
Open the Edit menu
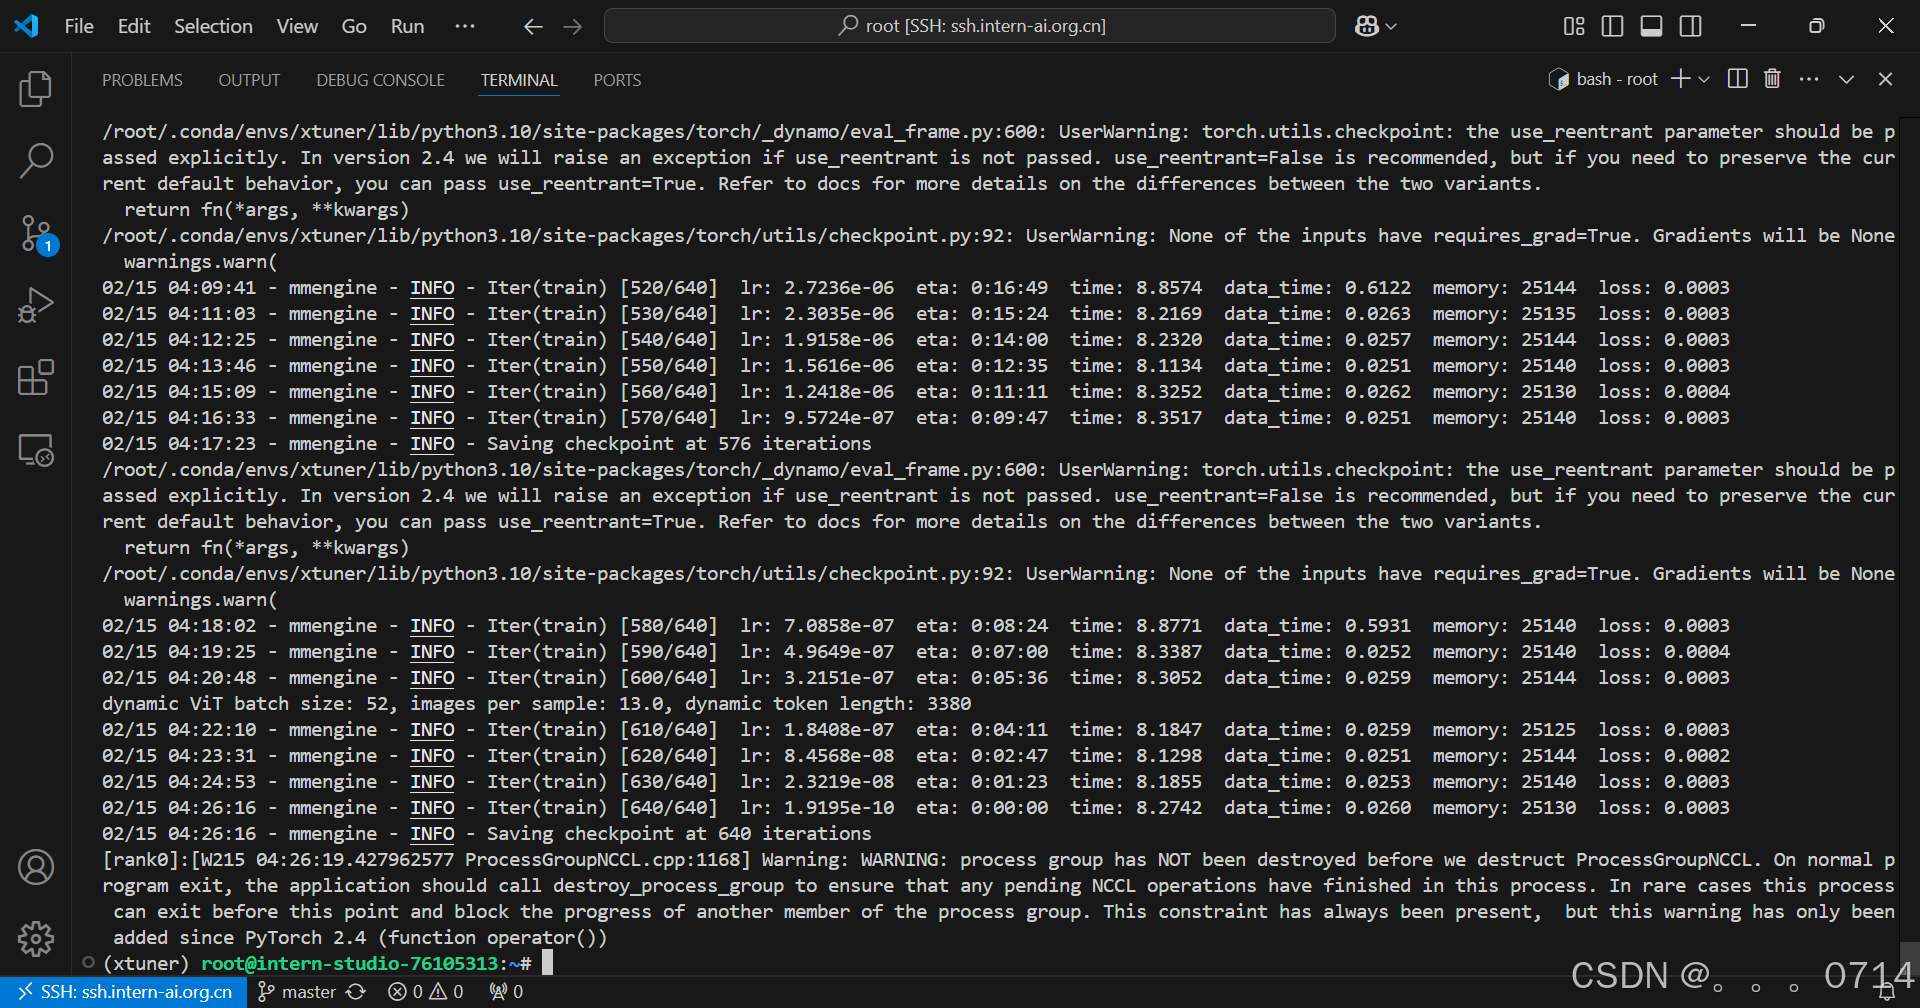tap(134, 27)
